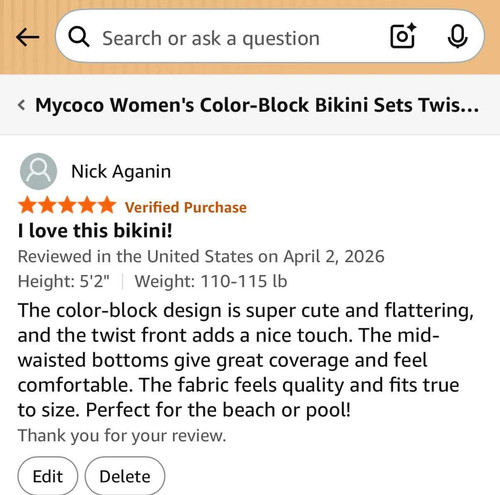Screen dimensions: 500x495
Task: Click the reviewer's gray profile avatar
Action: coord(38,171)
